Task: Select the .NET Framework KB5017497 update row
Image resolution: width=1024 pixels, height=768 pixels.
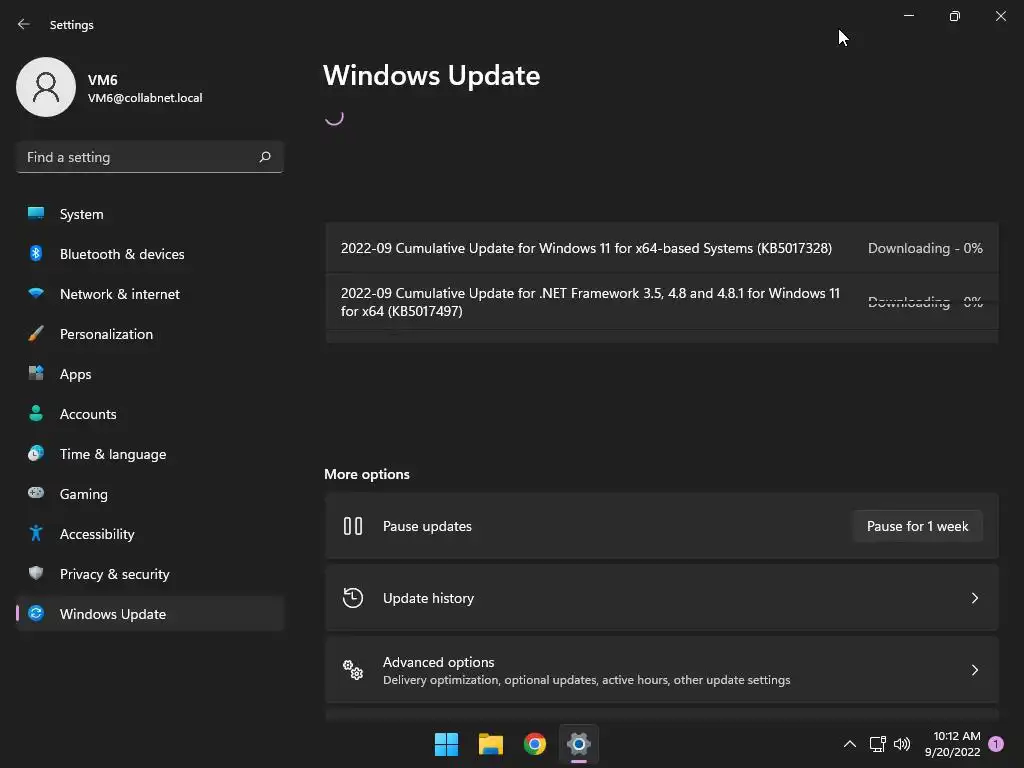Action: 662,302
